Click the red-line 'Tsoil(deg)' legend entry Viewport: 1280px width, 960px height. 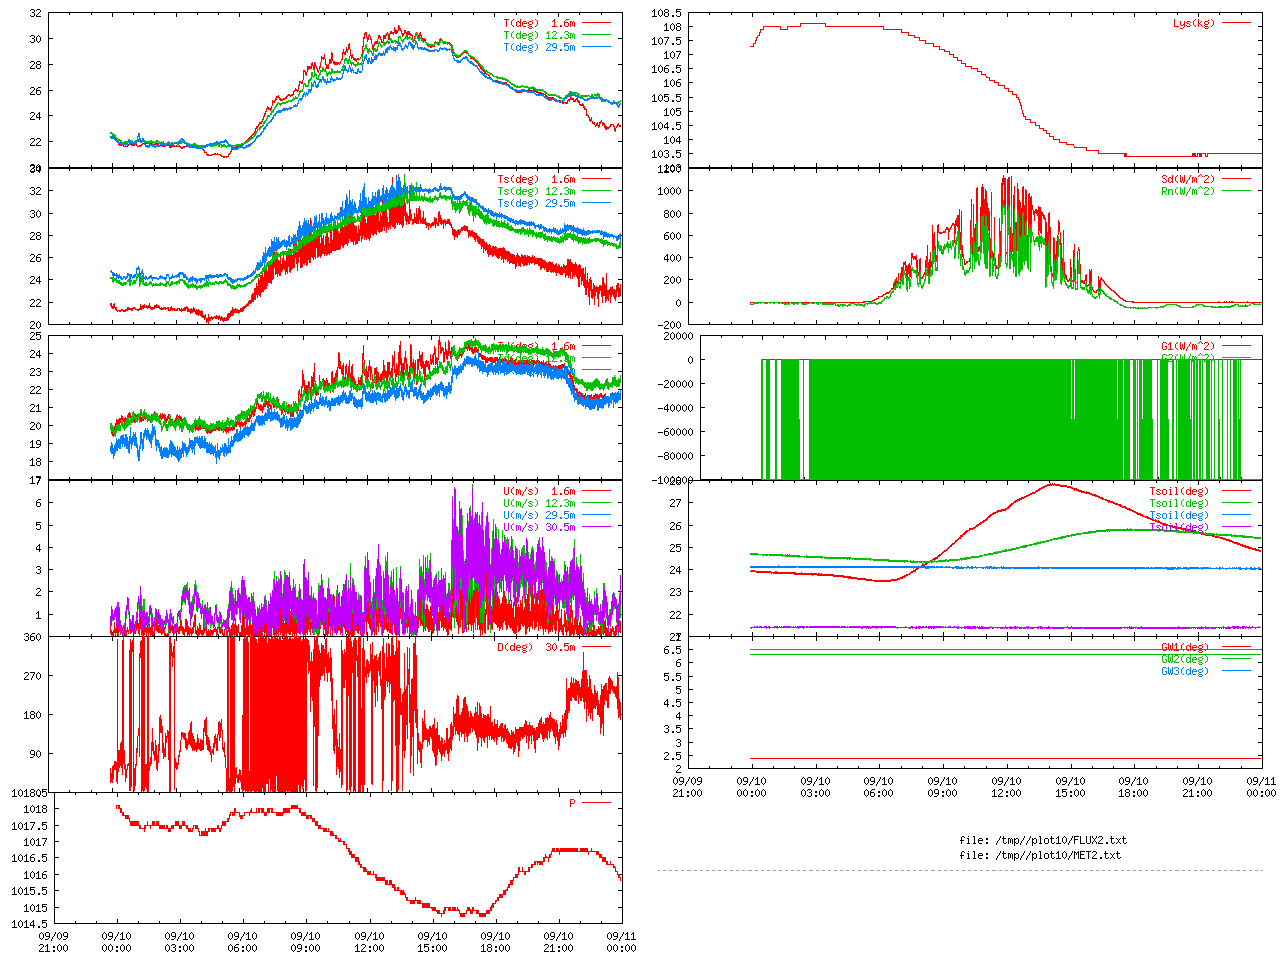coord(1179,492)
